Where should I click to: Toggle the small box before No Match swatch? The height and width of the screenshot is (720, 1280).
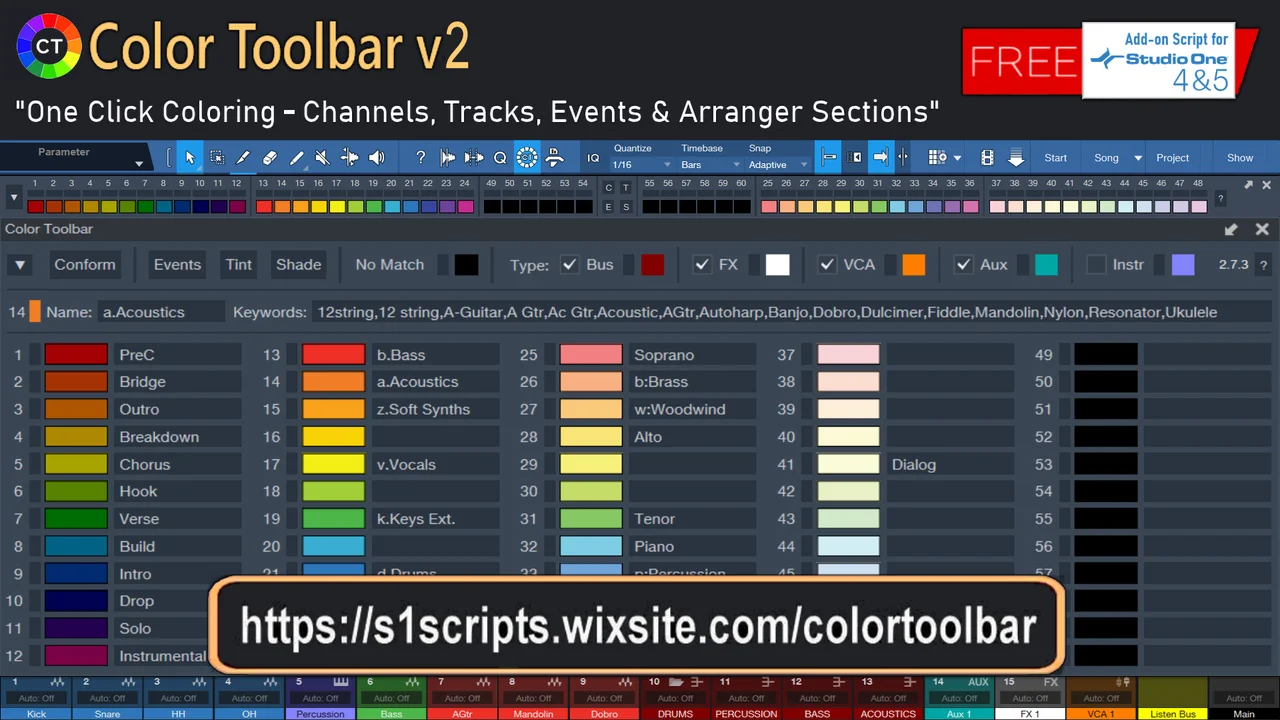[443, 265]
